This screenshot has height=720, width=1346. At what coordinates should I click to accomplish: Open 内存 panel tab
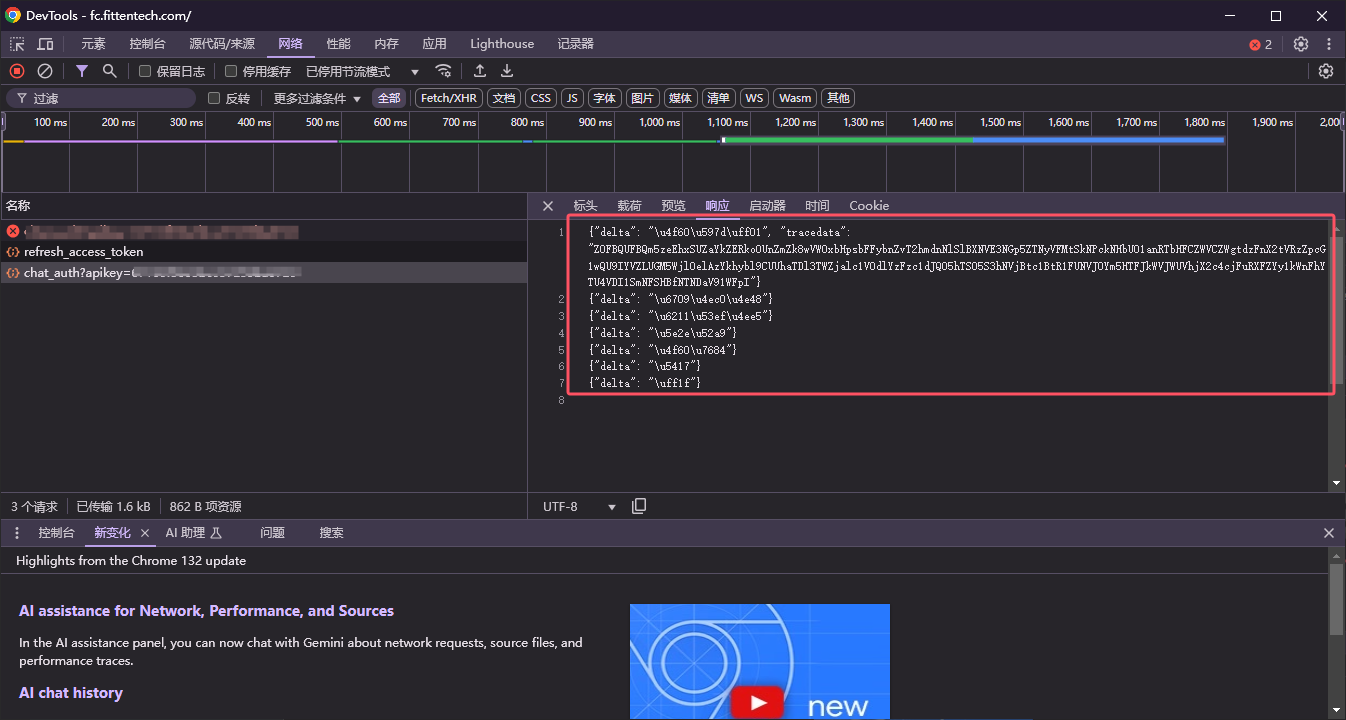pyautogui.click(x=387, y=44)
